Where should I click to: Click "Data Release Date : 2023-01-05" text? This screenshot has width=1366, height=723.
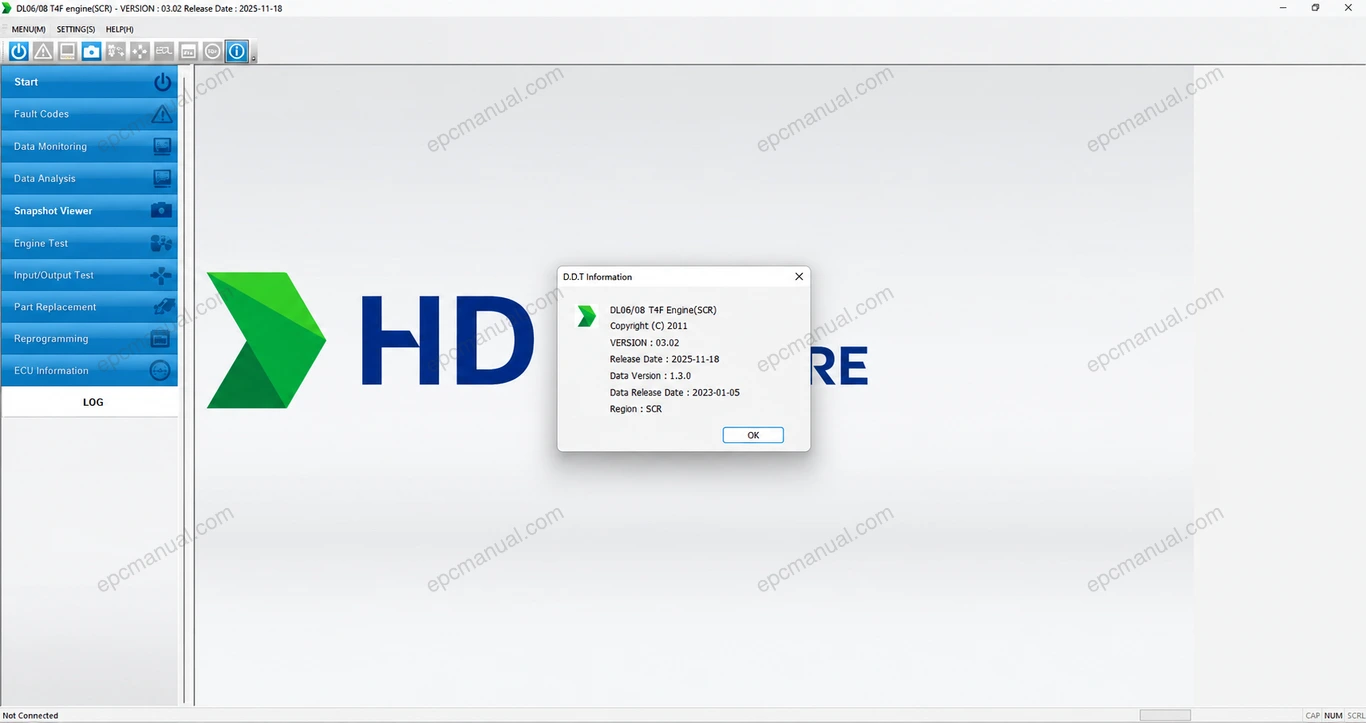point(675,392)
